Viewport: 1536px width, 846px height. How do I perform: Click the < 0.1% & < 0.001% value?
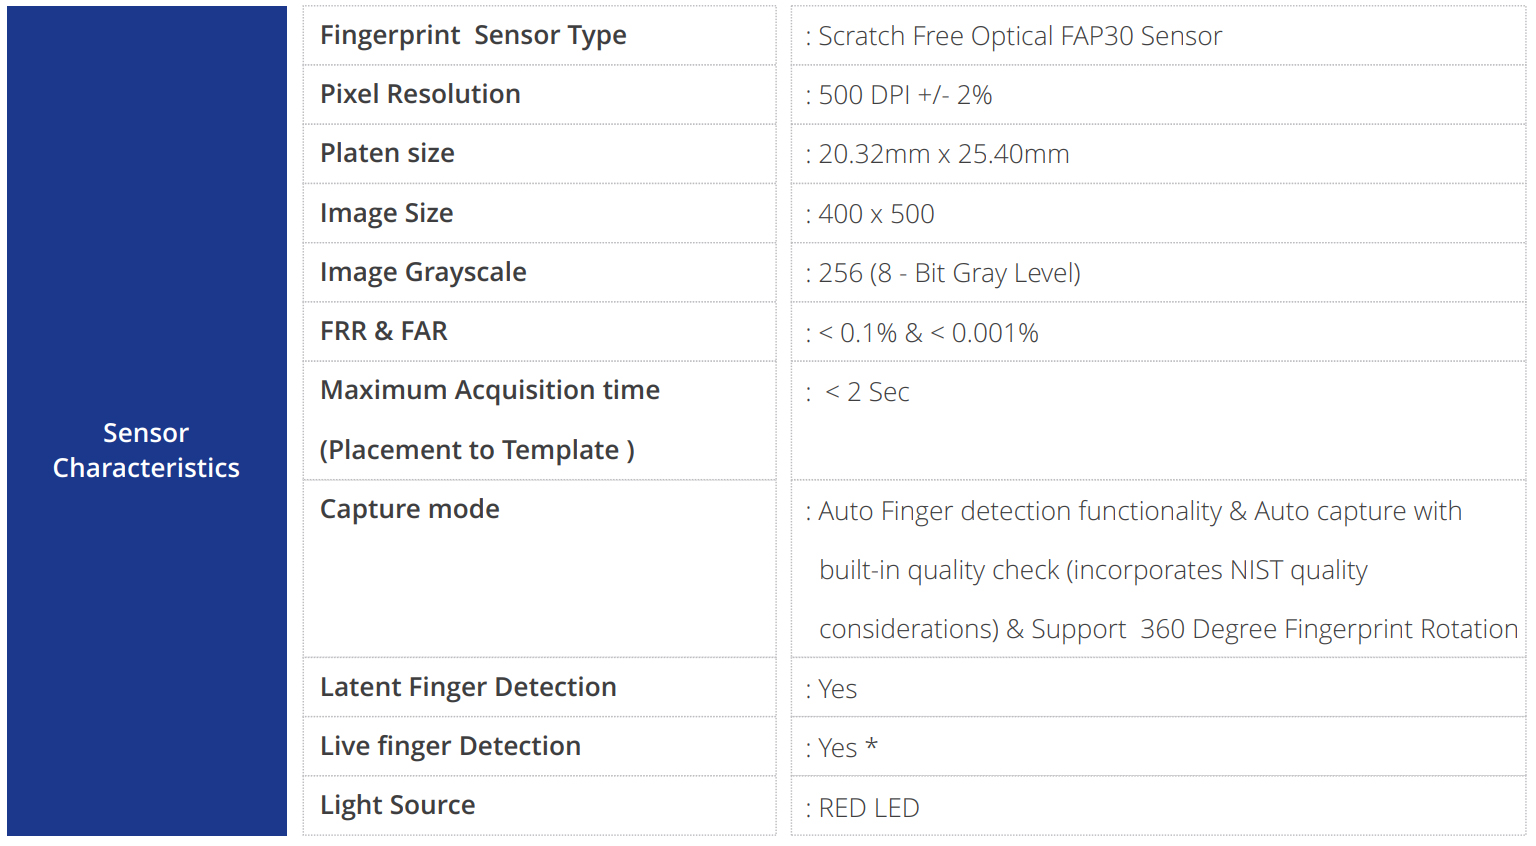coord(928,334)
